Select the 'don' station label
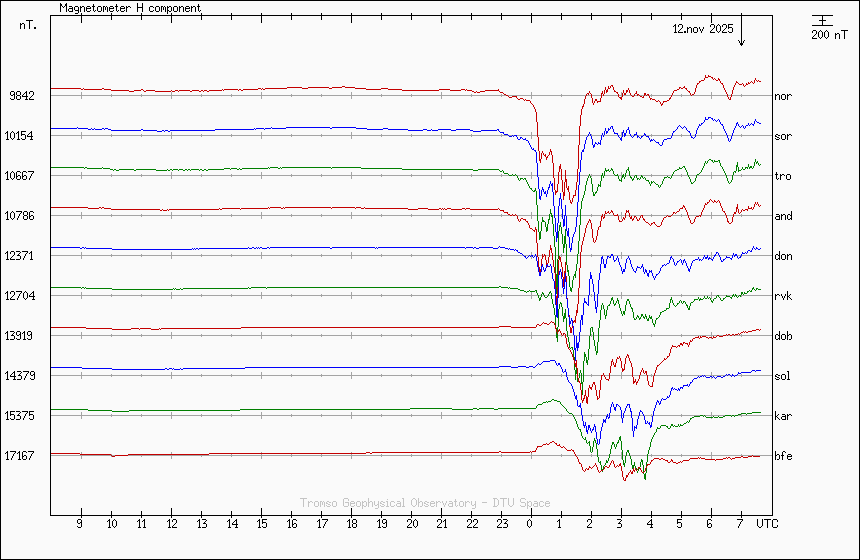Screen dimensions: 860x560 coord(783,256)
